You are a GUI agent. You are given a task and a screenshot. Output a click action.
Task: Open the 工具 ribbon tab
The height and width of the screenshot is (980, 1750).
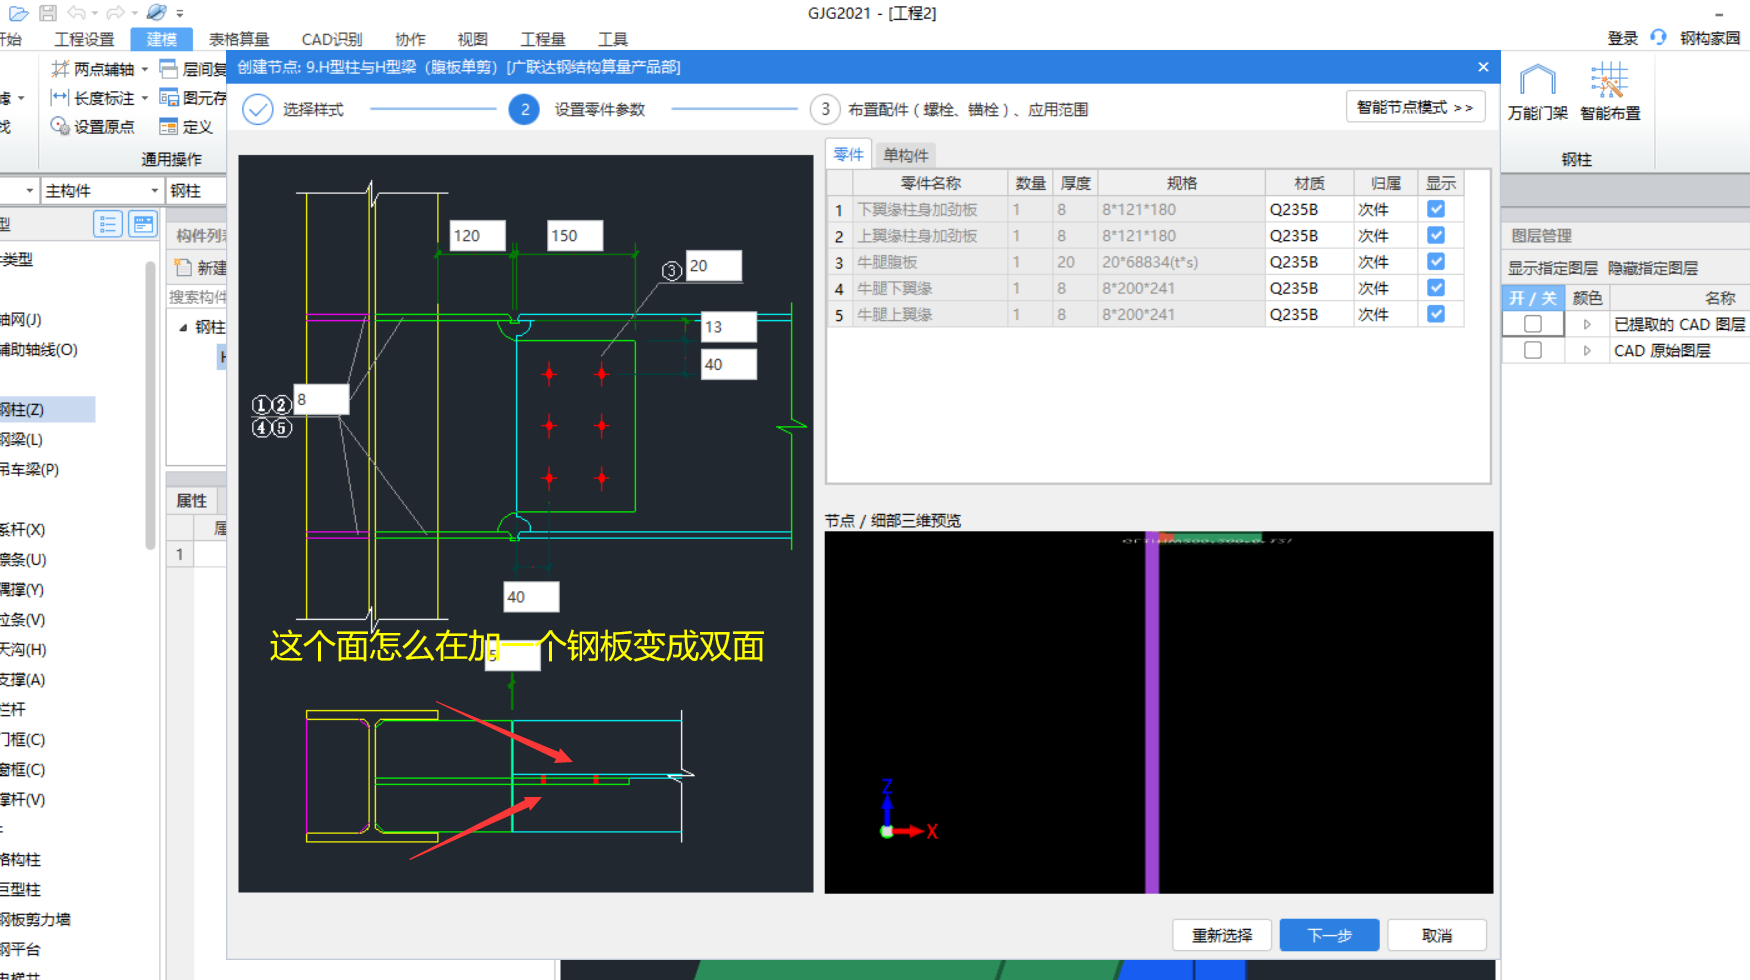click(613, 39)
